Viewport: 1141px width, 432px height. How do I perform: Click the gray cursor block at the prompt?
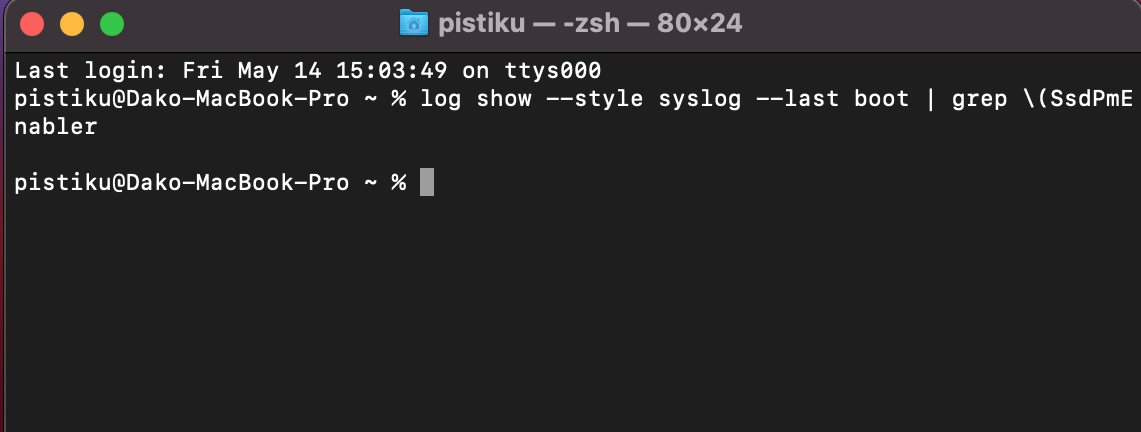(x=427, y=183)
